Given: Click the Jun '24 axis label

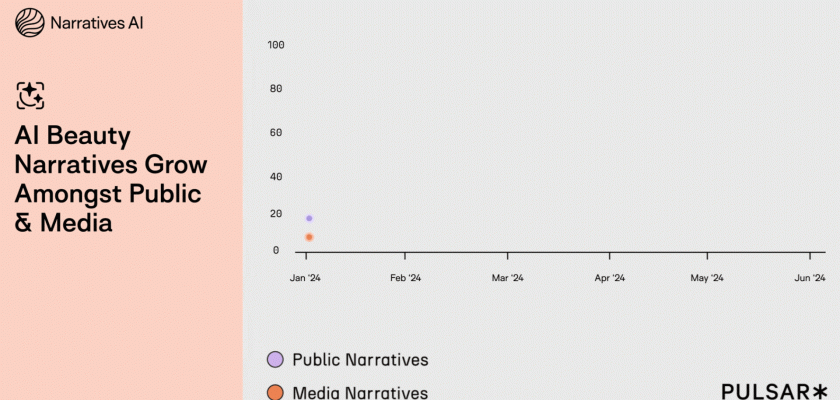Looking at the screenshot, I should 809,278.
